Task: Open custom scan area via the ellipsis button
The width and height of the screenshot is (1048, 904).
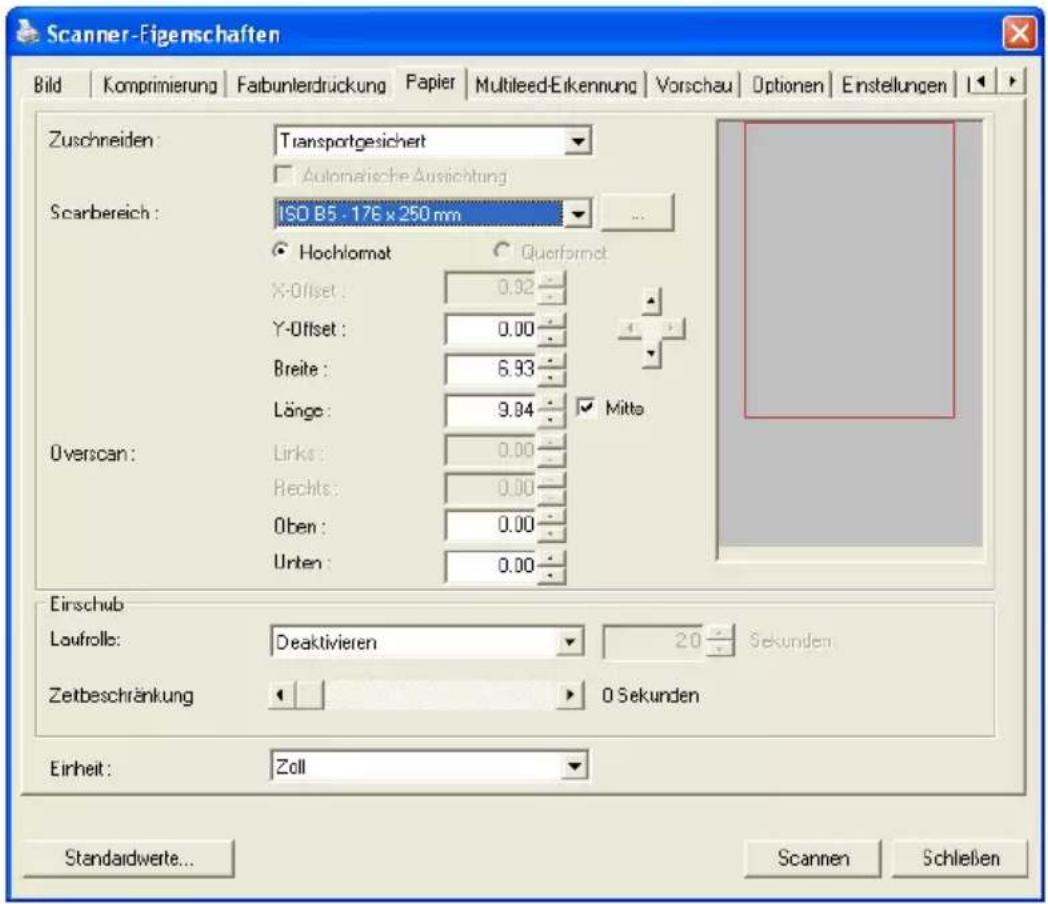Action: pyautogui.click(x=638, y=214)
